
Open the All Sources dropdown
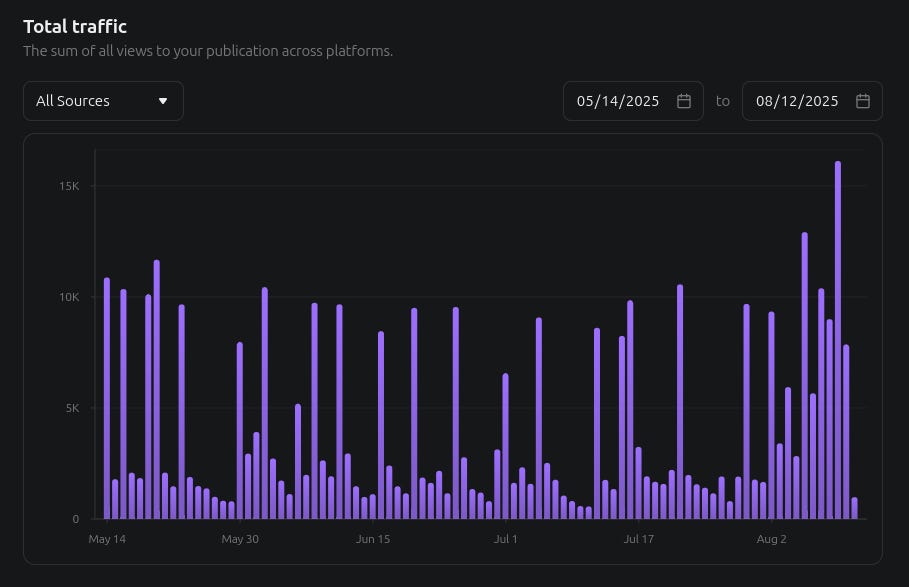[x=103, y=101]
